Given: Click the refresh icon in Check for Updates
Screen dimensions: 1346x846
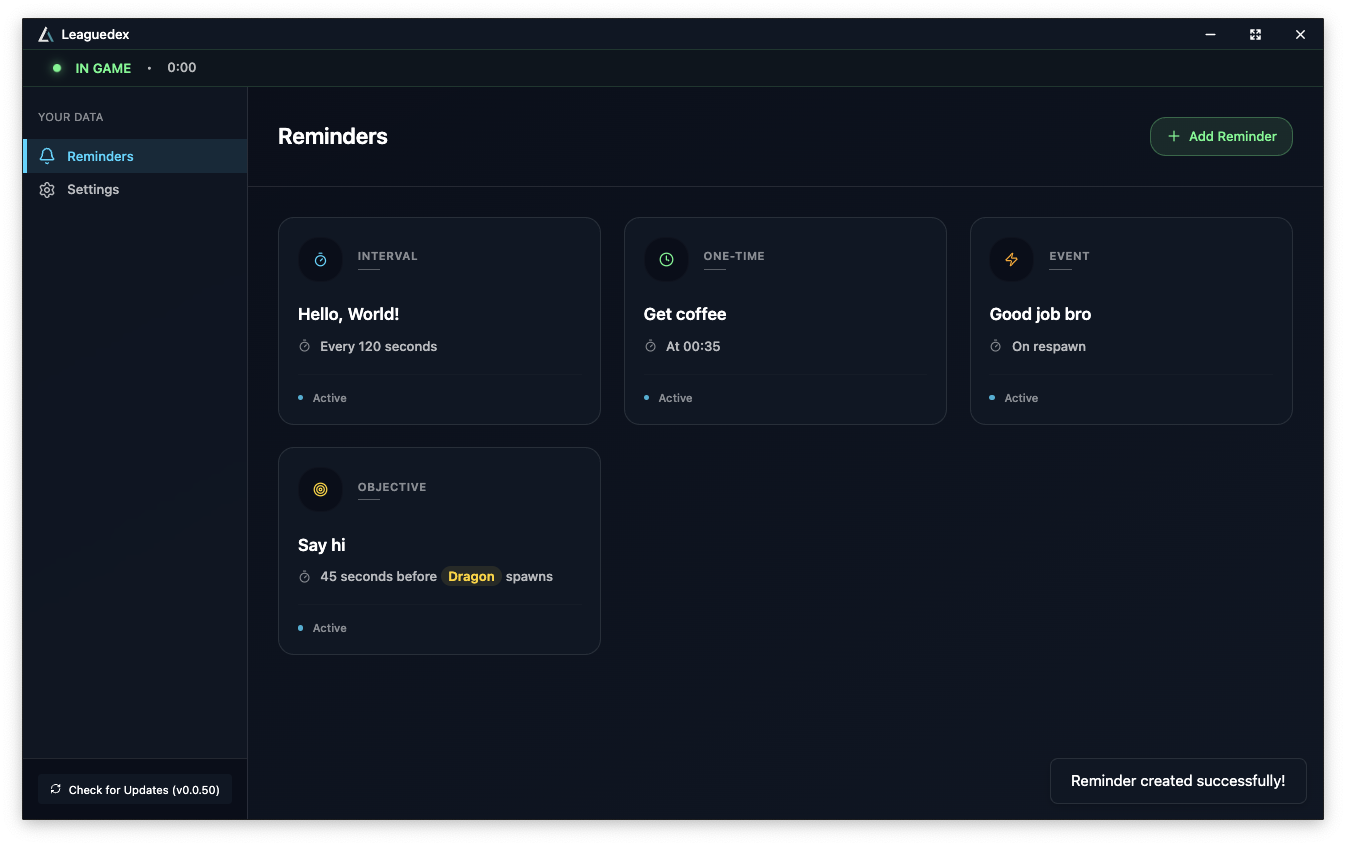Looking at the screenshot, I should point(56,789).
